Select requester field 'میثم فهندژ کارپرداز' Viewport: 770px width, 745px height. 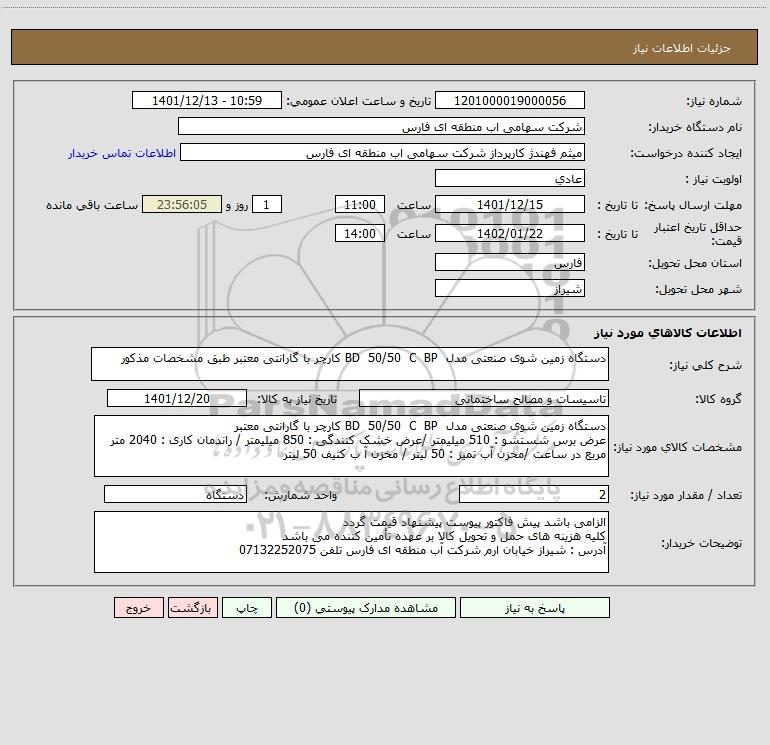(383, 152)
